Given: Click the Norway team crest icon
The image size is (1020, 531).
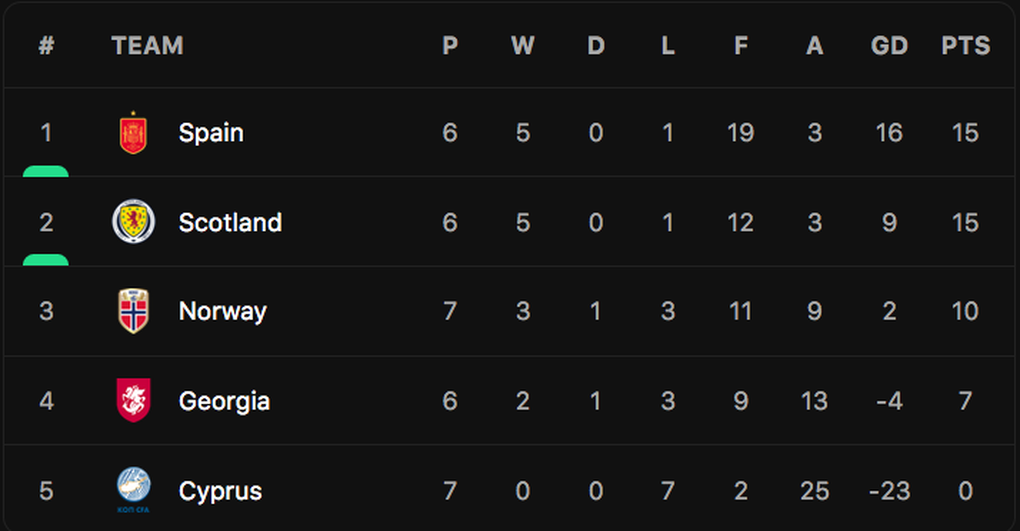Looking at the screenshot, I should pyautogui.click(x=133, y=311).
